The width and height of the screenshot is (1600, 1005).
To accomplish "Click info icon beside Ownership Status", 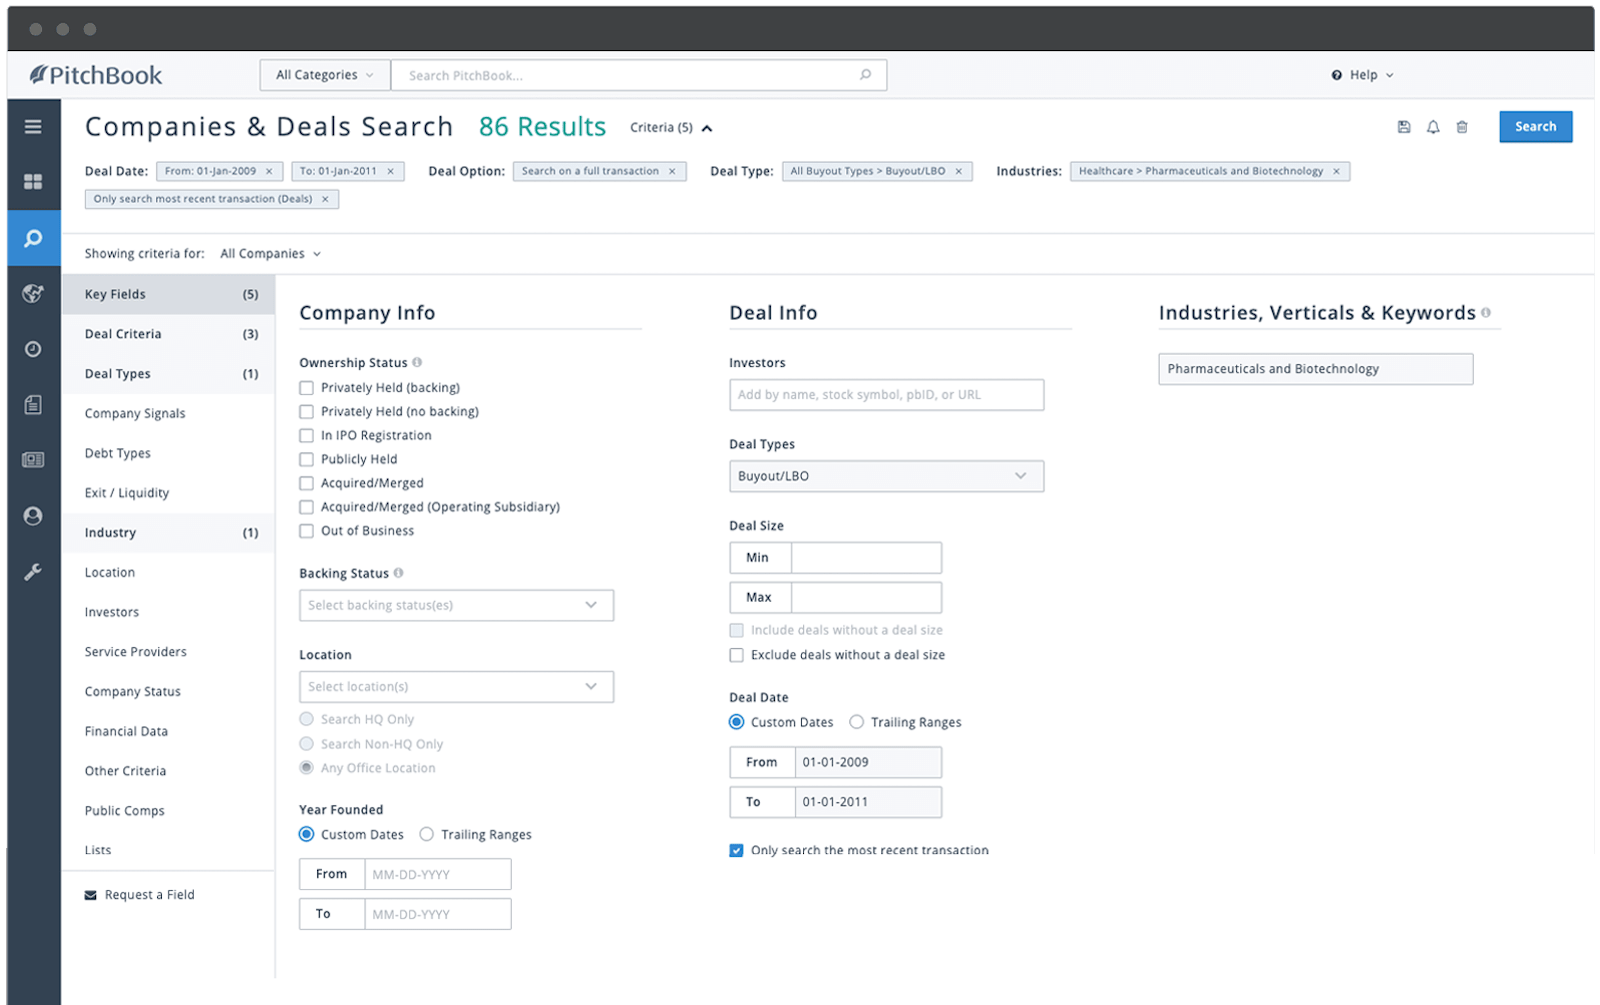I will point(417,362).
